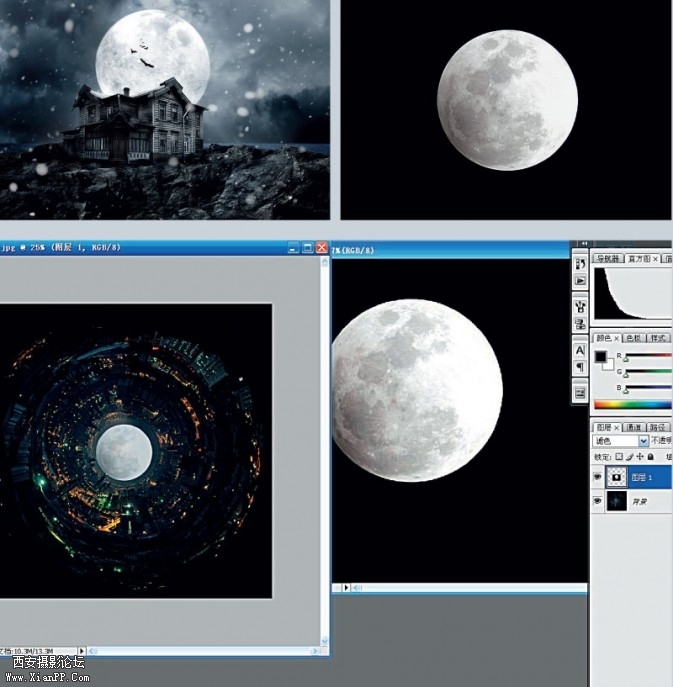Click the up arrow of left document scrollbar
673x687 pixels.
[325, 262]
